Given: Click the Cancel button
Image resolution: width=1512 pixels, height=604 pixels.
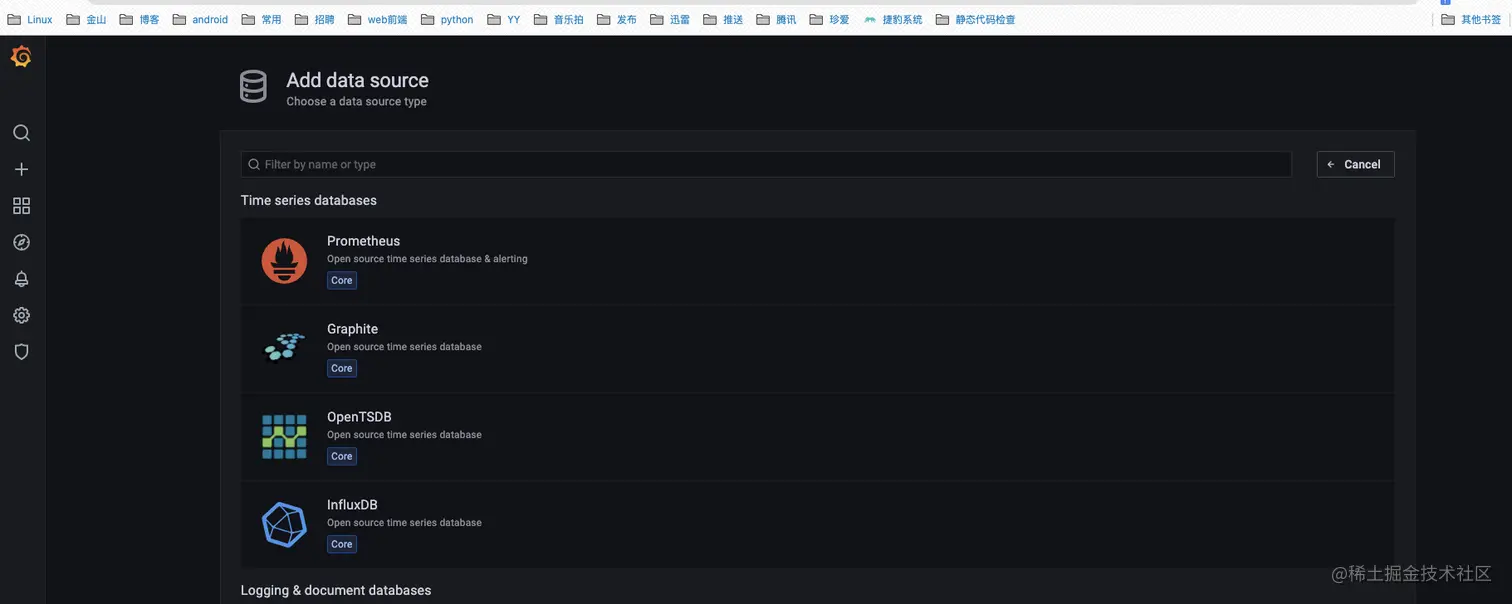Looking at the screenshot, I should 1355,164.
